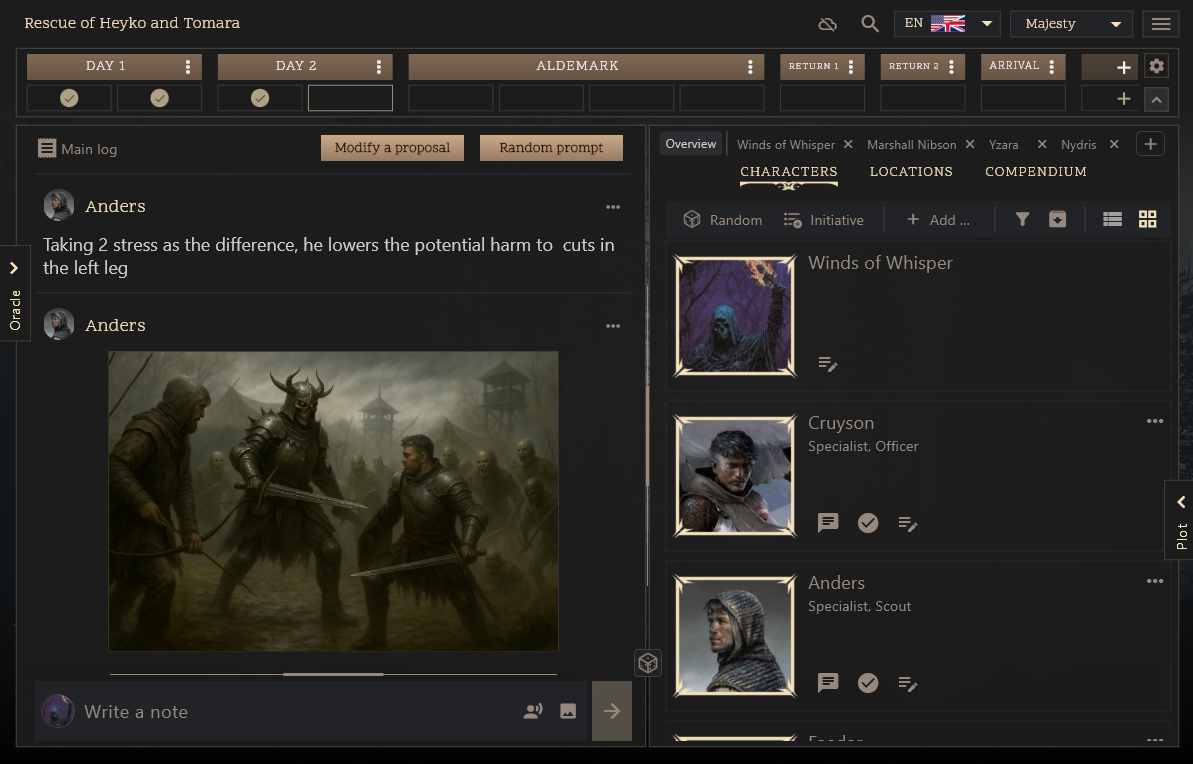Click the speaking character icon in note input
The height and width of the screenshot is (764, 1193).
tap(531, 711)
